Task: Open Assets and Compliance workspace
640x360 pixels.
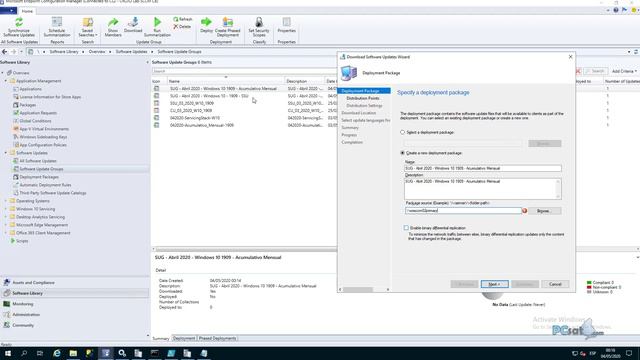Action: click(75, 282)
